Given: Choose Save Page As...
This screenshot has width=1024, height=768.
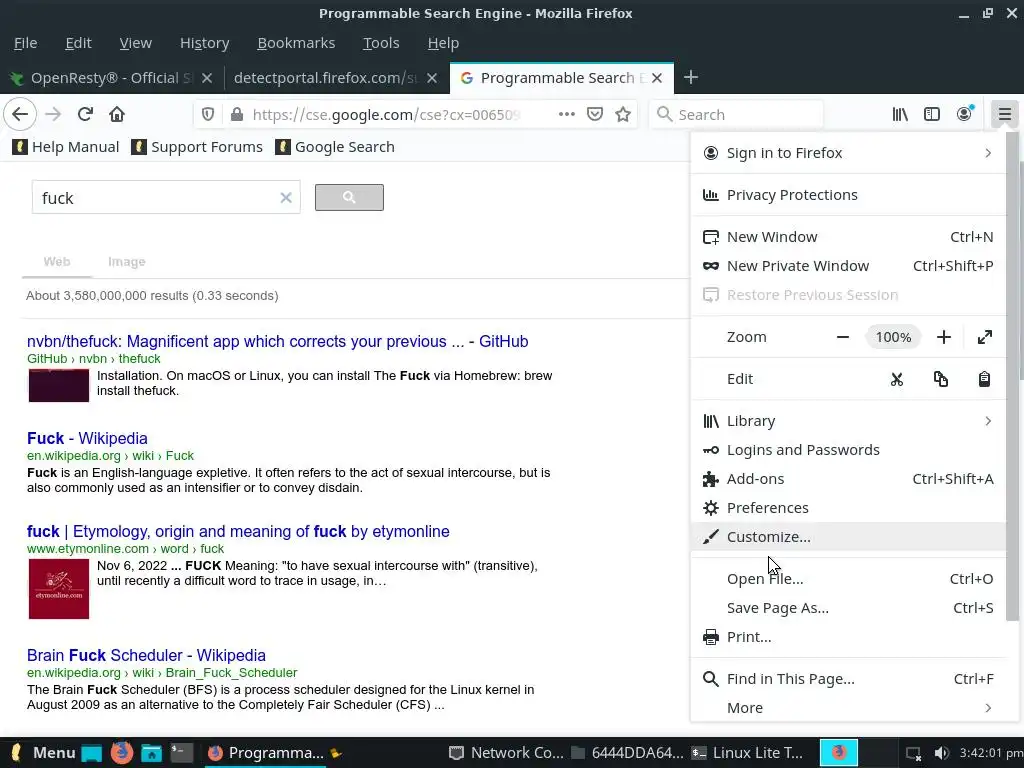Looking at the screenshot, I should (x=848, y=608).
